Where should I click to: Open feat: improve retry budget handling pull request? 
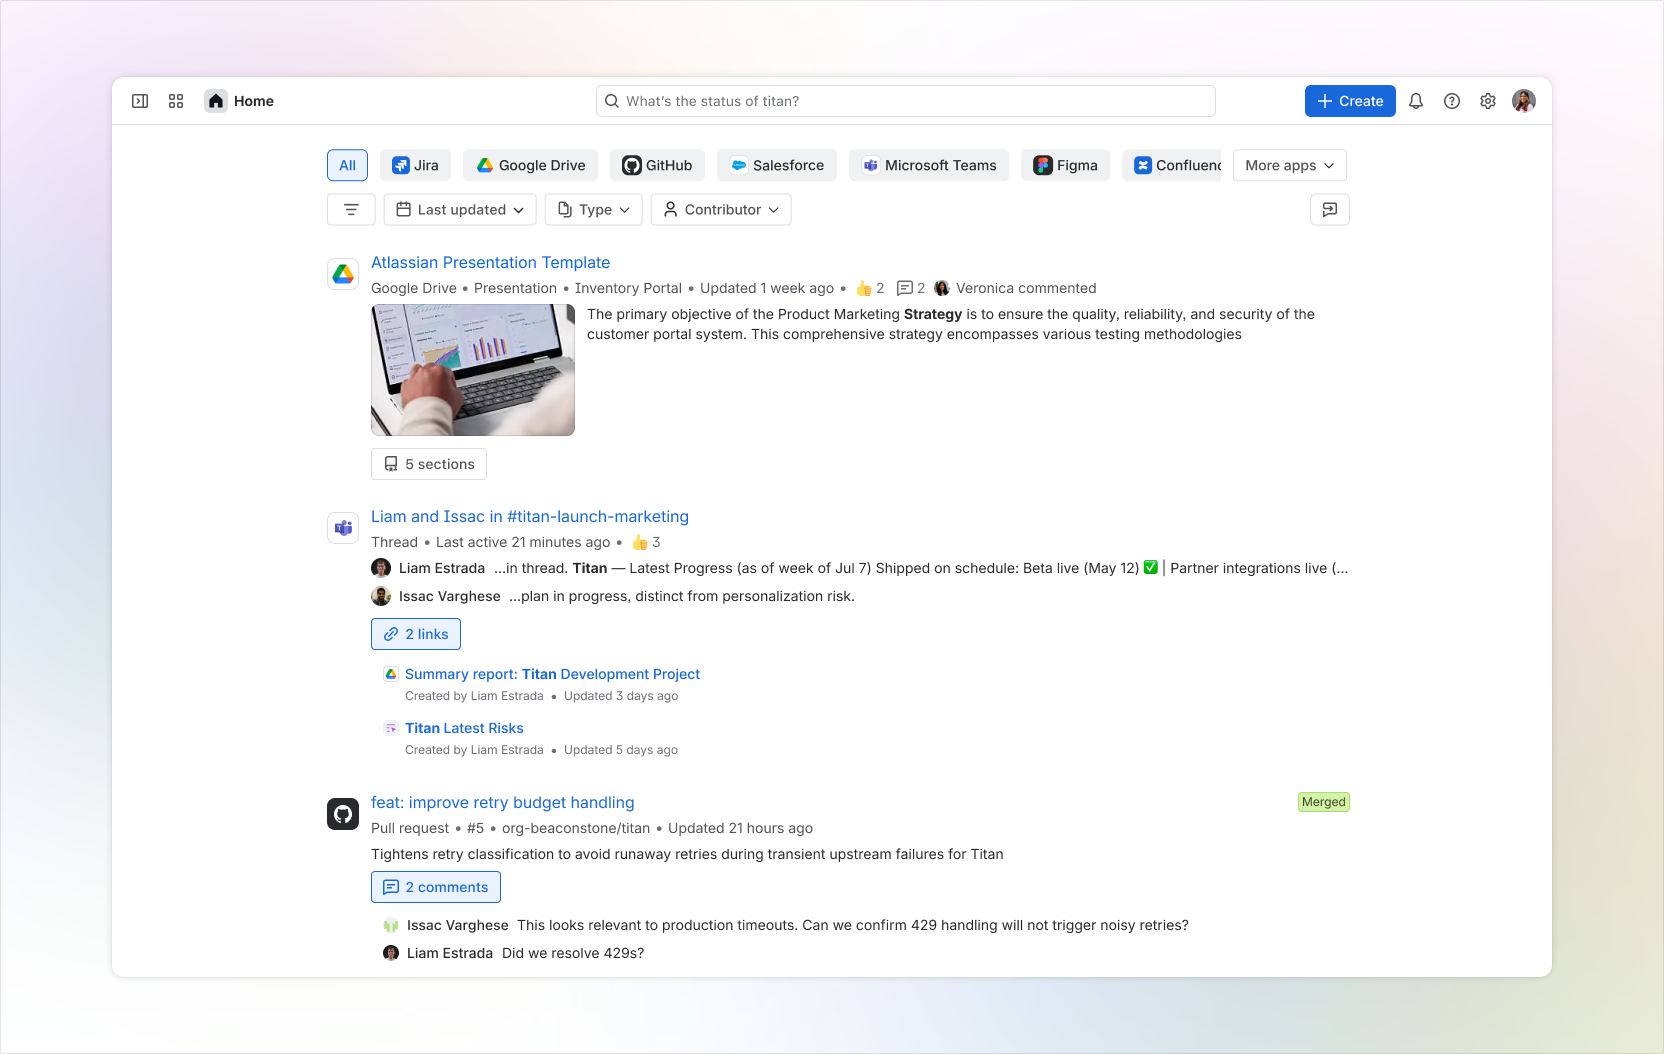(502, 802)
